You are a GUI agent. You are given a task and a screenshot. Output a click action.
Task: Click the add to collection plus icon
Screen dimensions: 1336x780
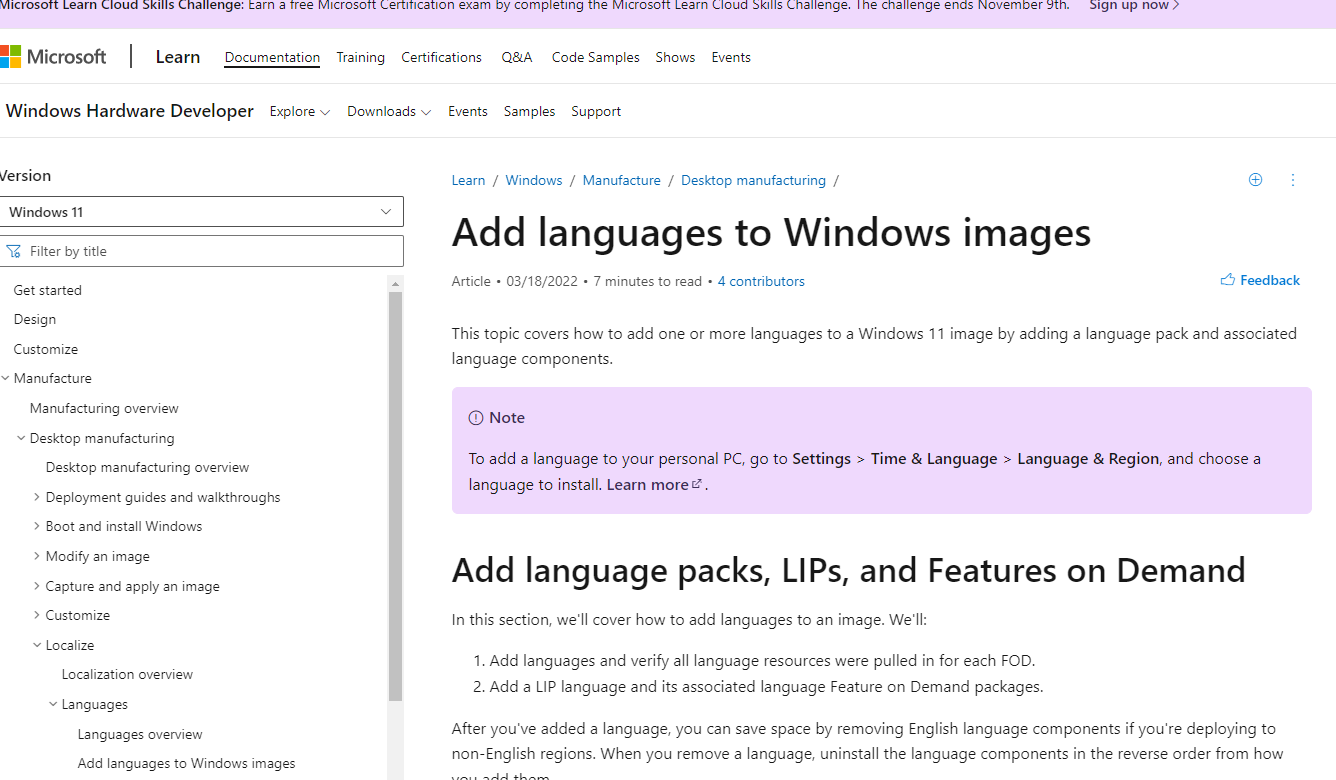pyautogui.click(x=1255, y=180)
